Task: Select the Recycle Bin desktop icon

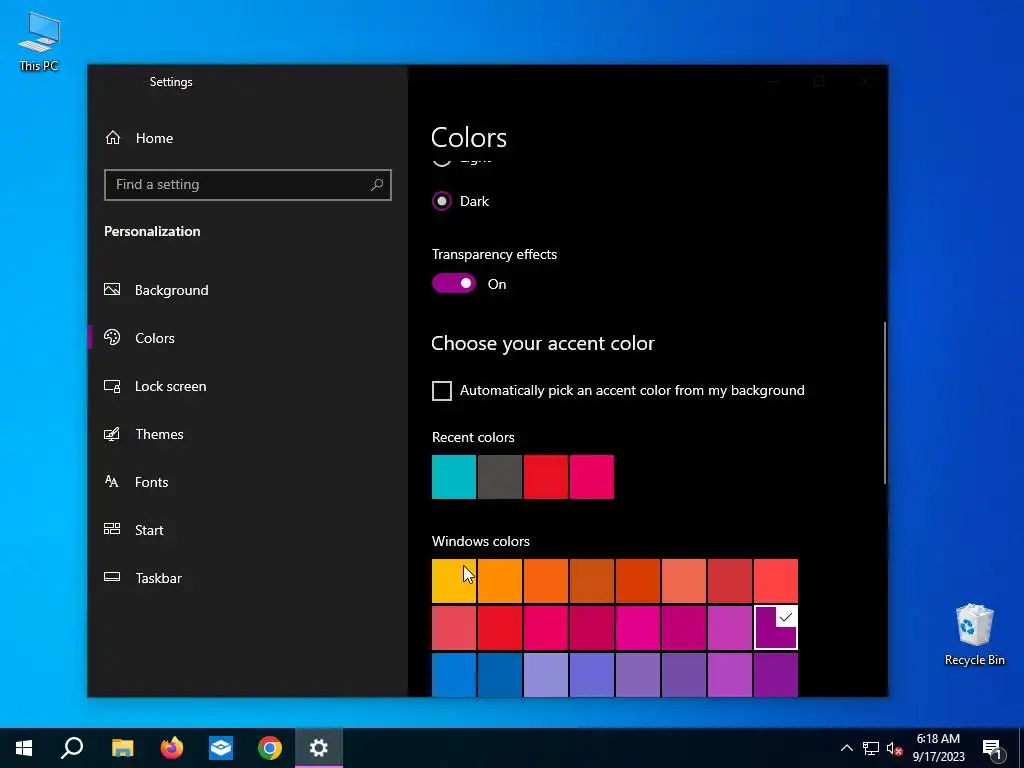Action: (974, 635)
